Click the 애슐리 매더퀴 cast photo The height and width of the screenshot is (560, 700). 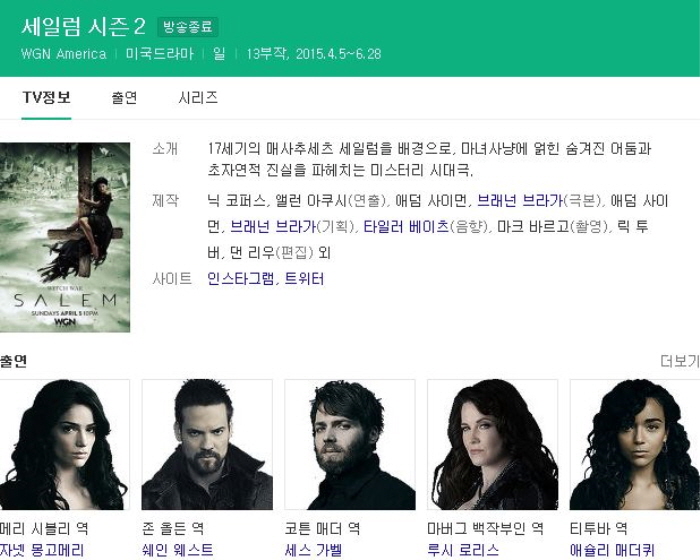[x=635, y=445]
